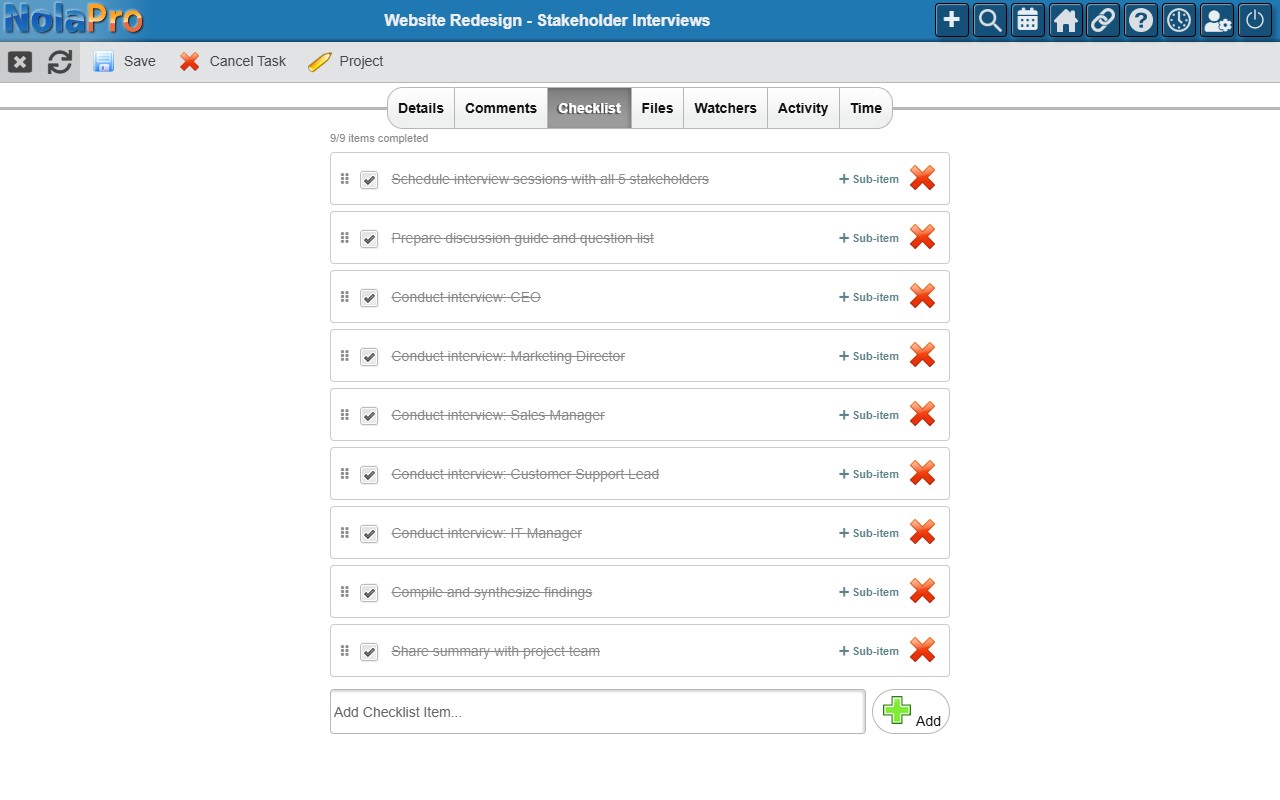This screenshot has height=800, width=1280.
Task: Delete 'Customer Support Lead' item with red X
Action: 922,473
